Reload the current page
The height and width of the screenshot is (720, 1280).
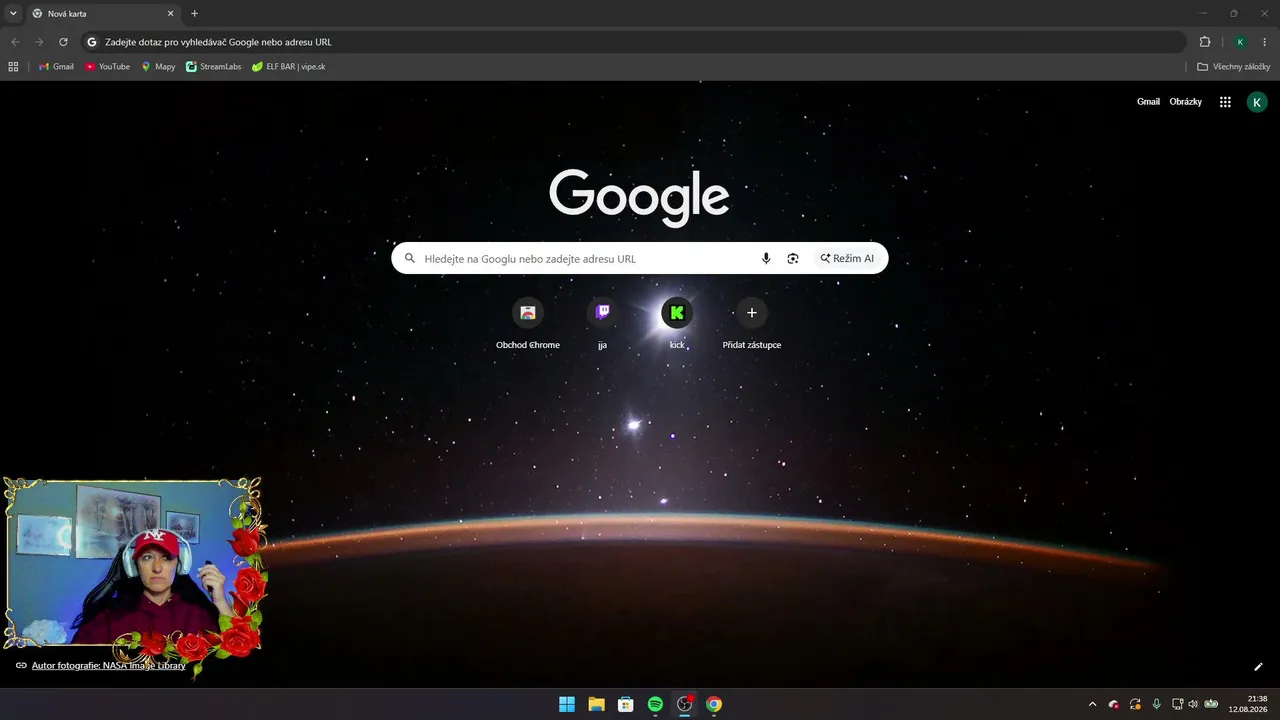[63, 42]
